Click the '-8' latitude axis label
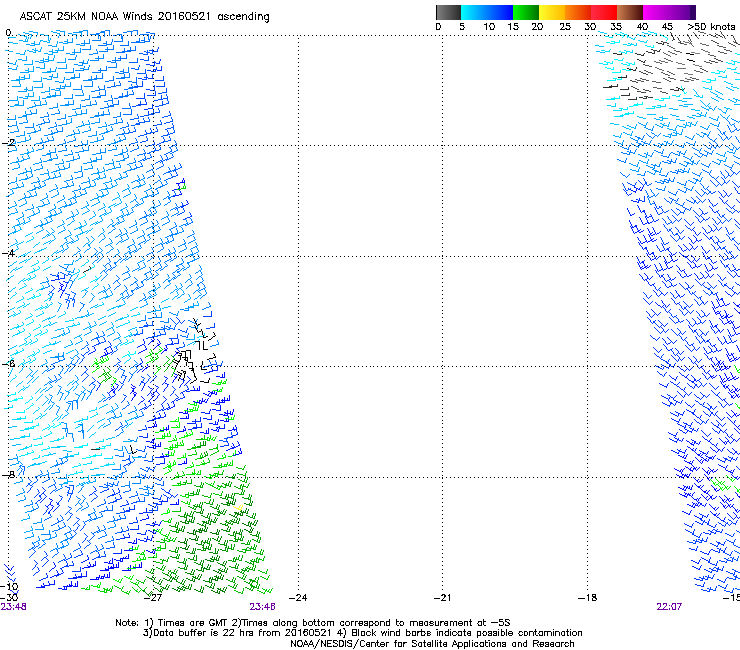Viewport: 740px width, 650px height. pyautogui.click(x=8, y=475)
